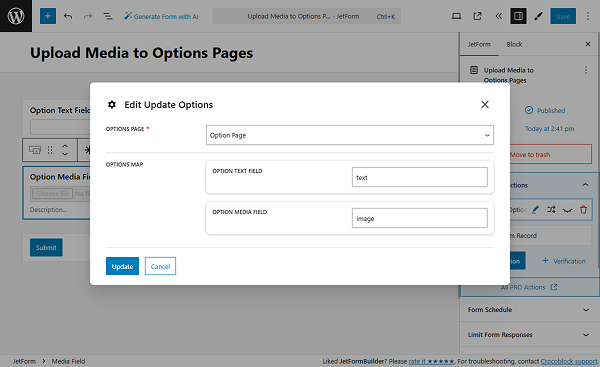The image size is (600, 367).
Task: Click the block drag handle icon
Action: pyautogui.click(x=50, y=150)
